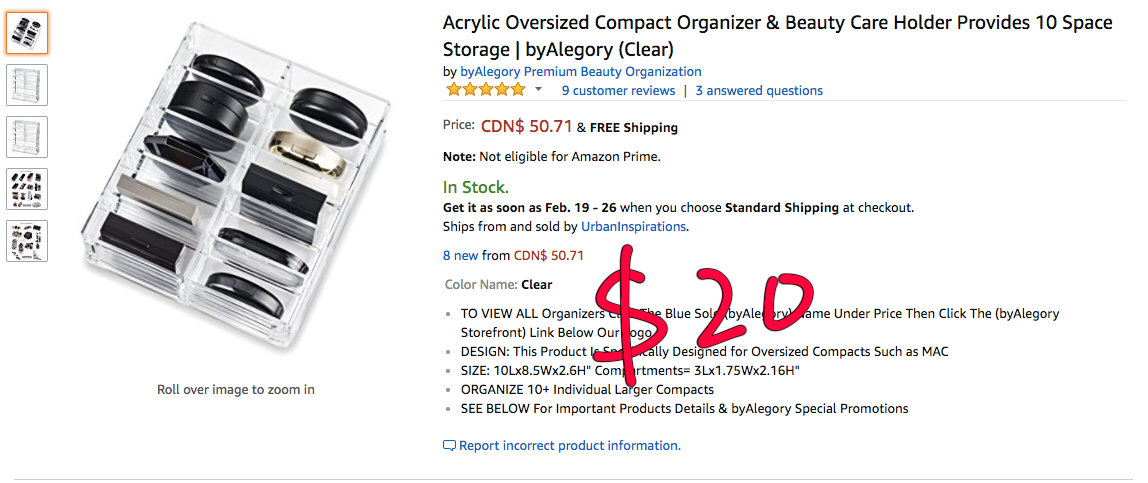Expand the rating breakdown dropdown arrow

[x=538, y=90]
